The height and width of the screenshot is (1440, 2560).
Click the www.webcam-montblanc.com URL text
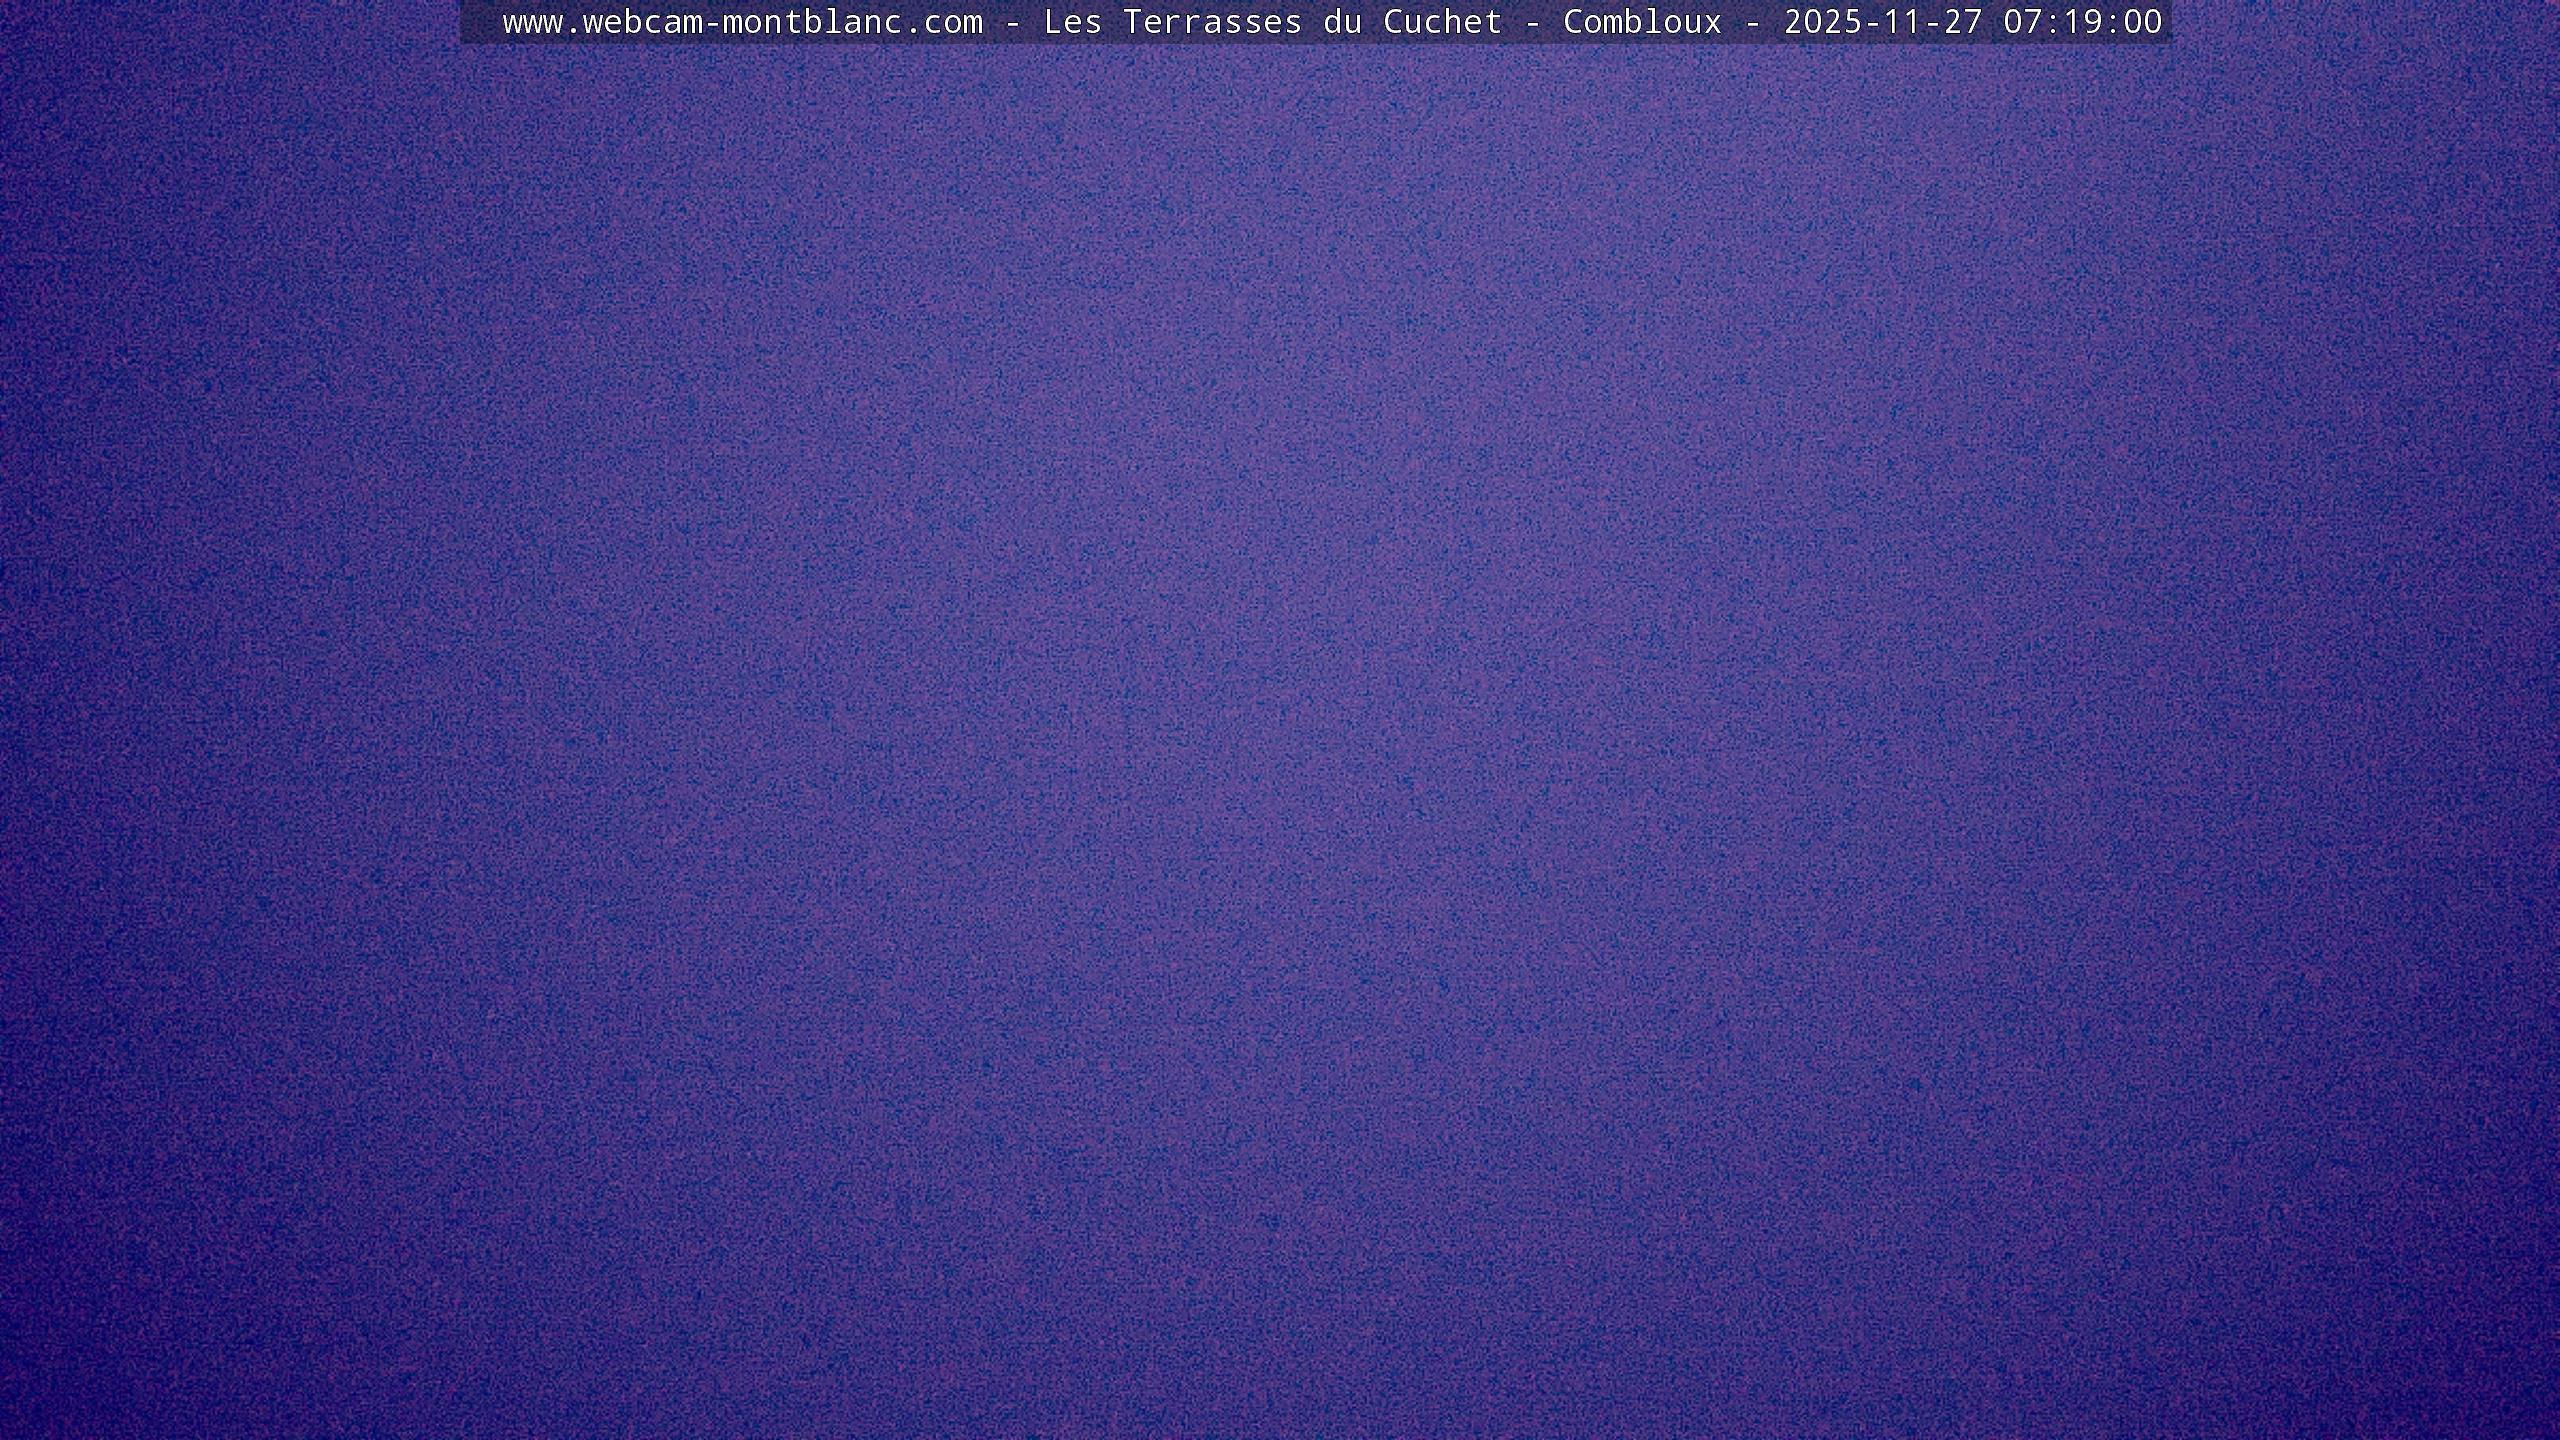[x=742, y=22]
